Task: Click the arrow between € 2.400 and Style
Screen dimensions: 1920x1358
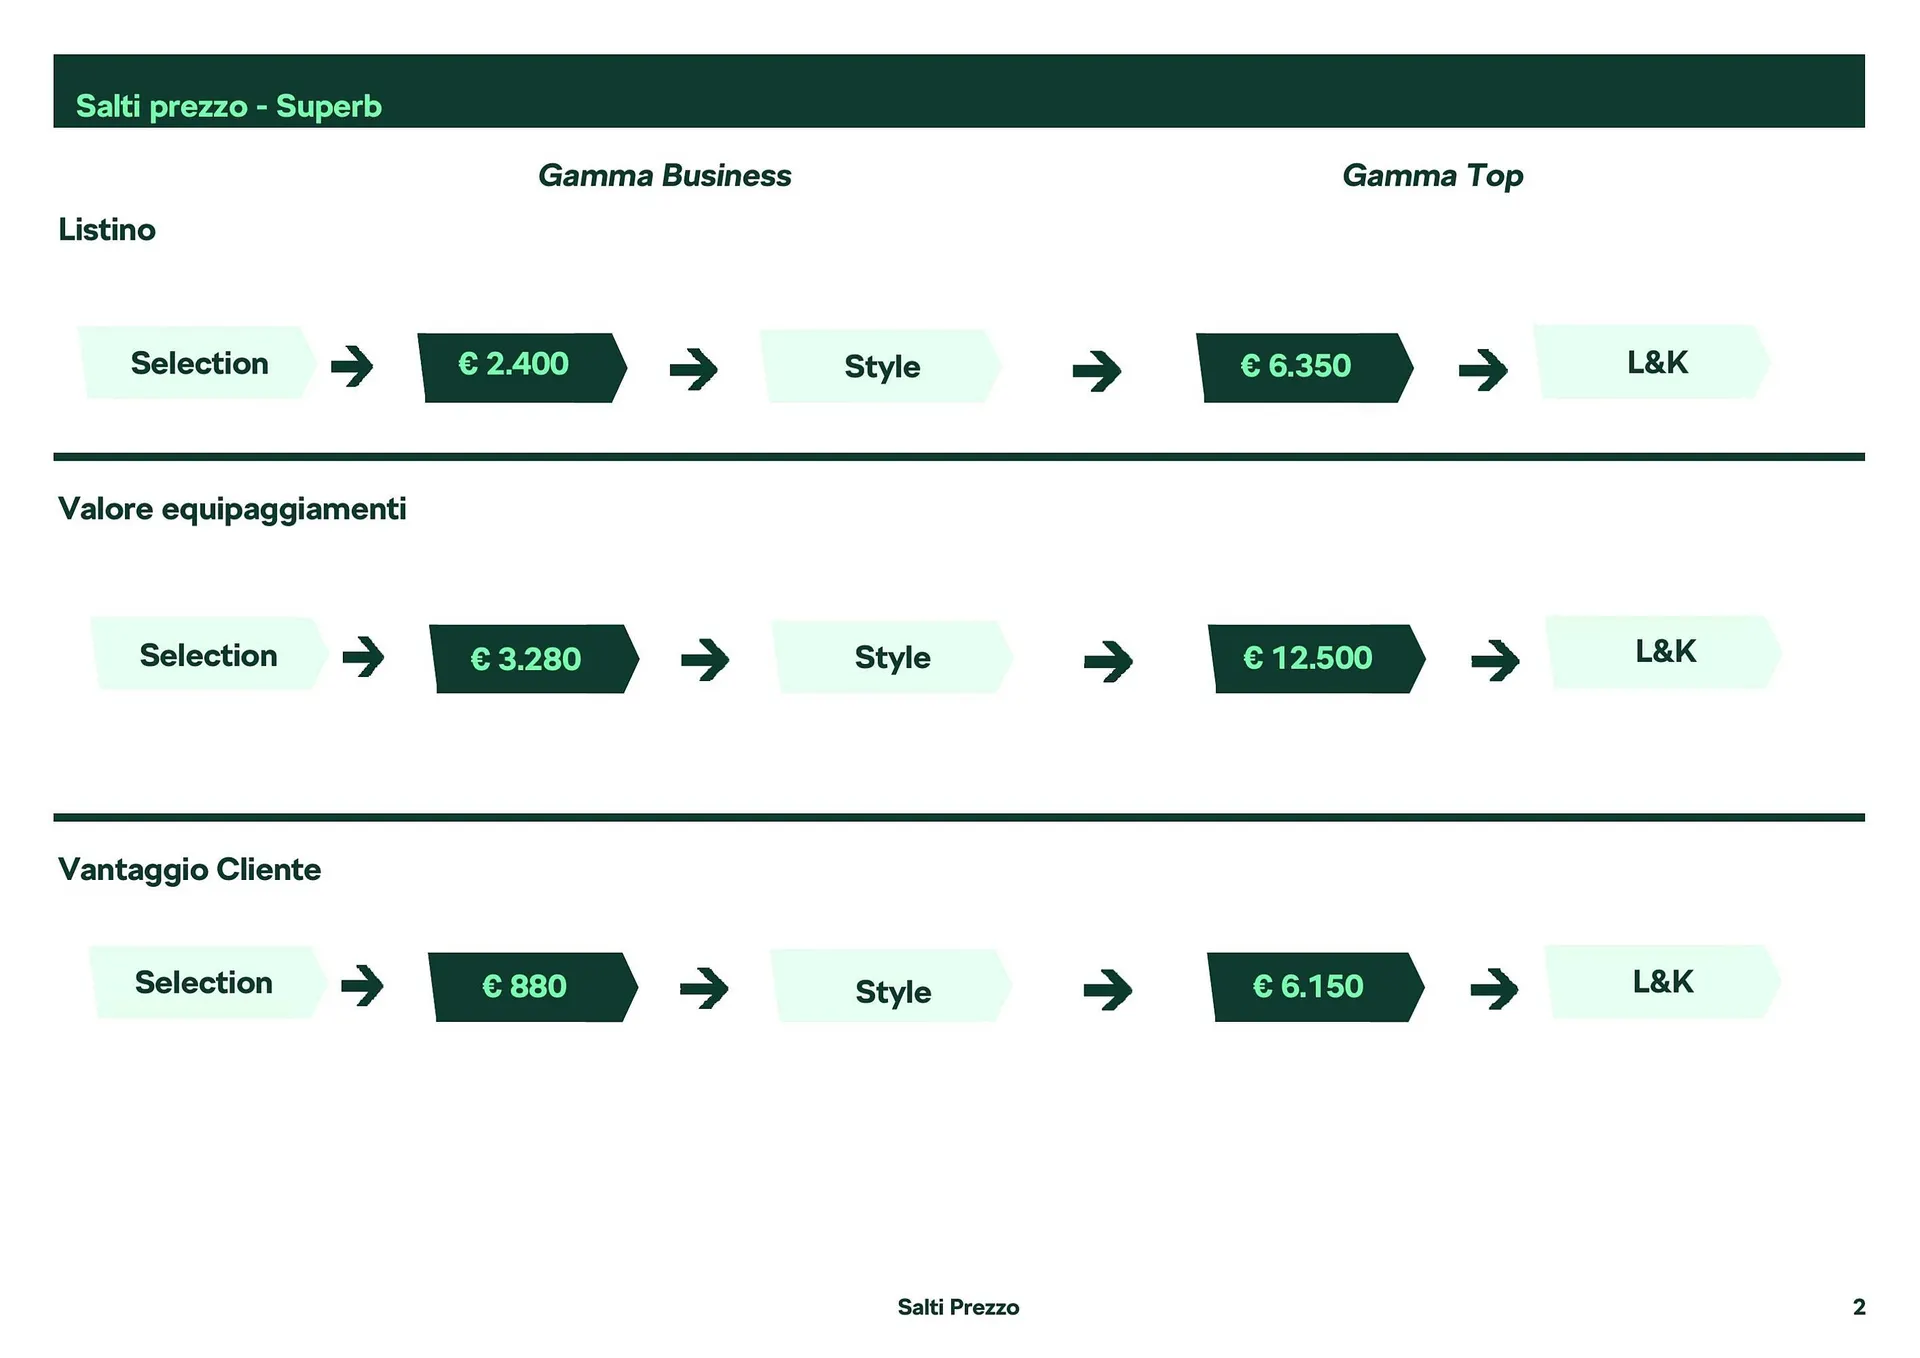Action: (x=693, y=369)
